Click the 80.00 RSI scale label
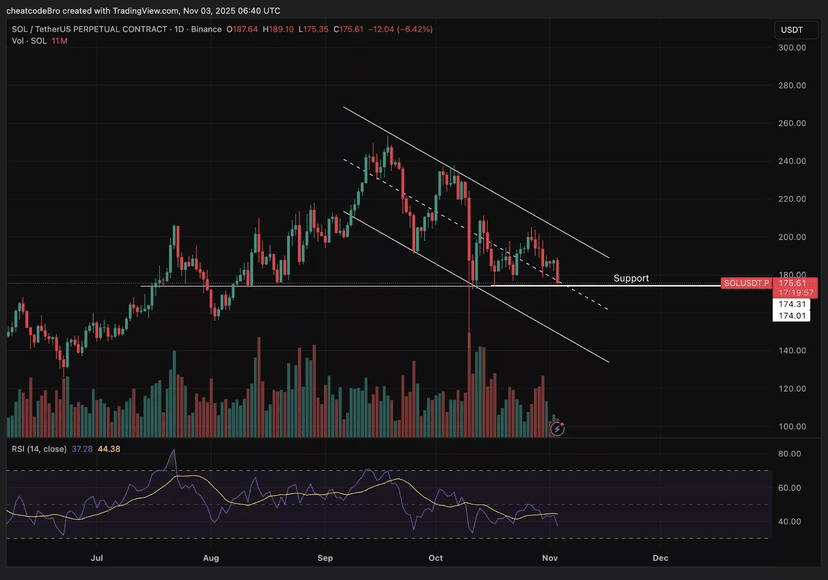The image size is (828, 580). (790, 454)
